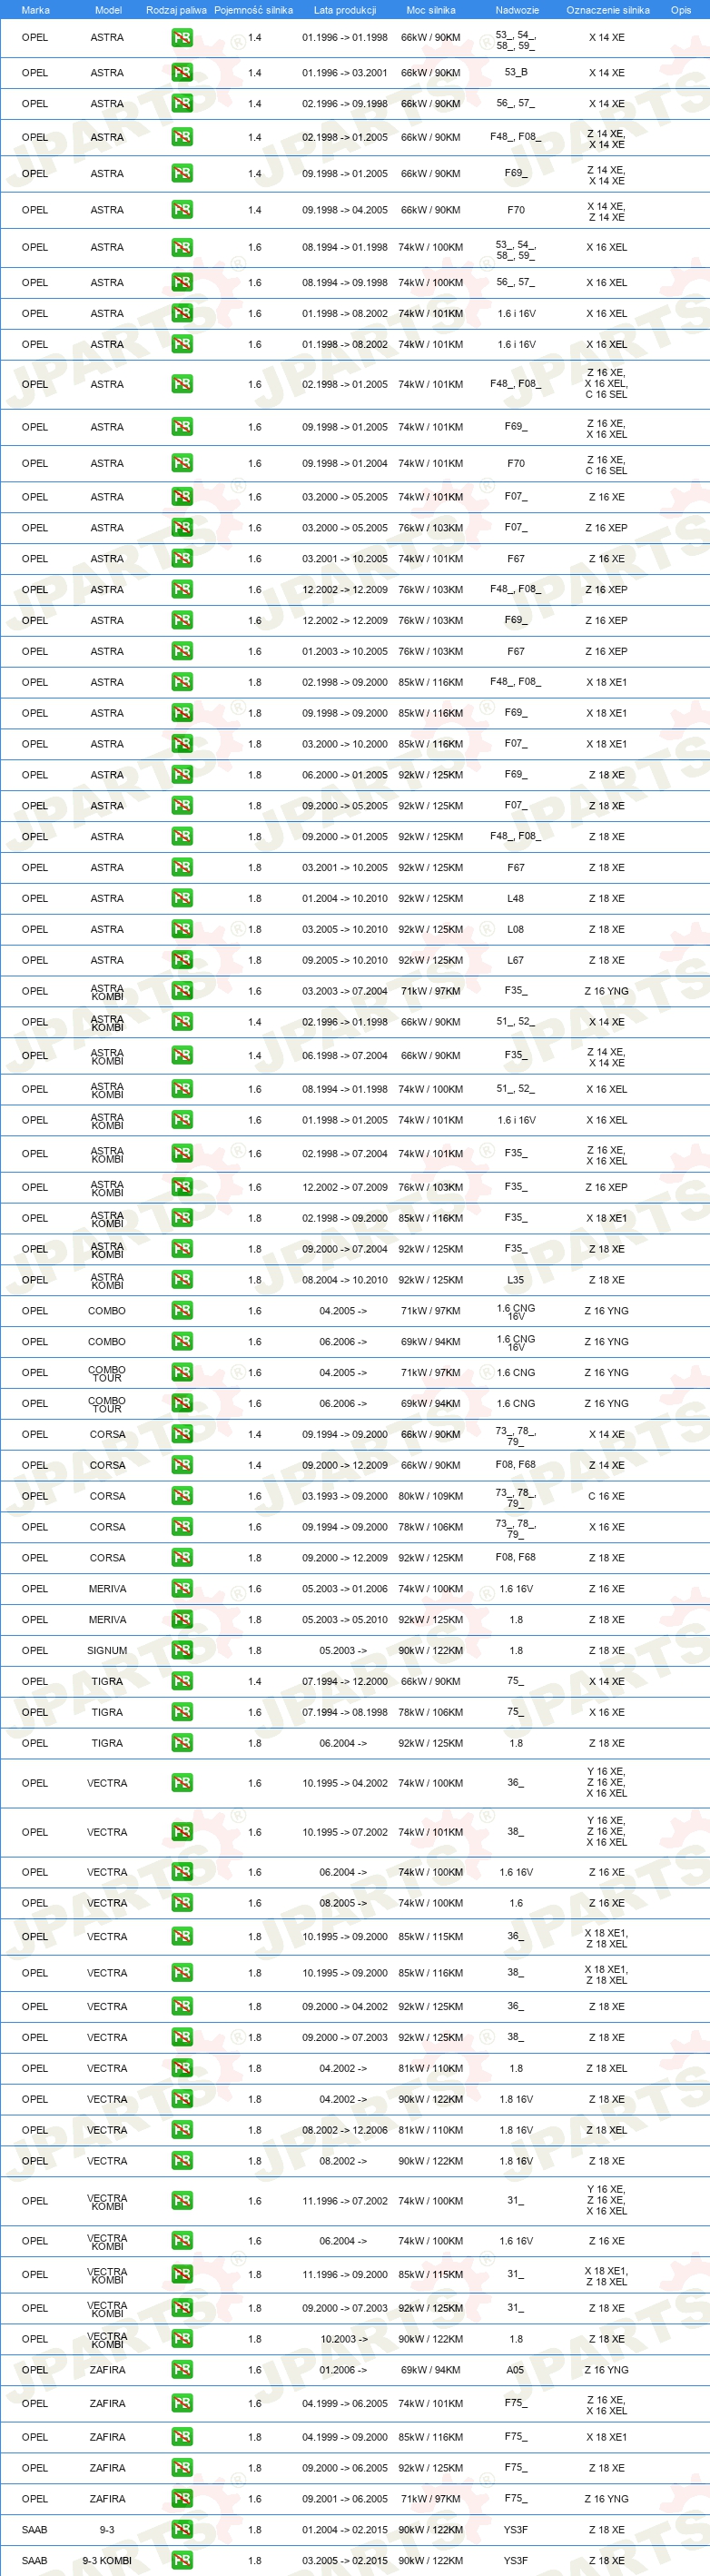The image size is (710, 2576).
Task: Click the fuel icon in the VECTRA KOMBI 10.2003 row
Action: pyautogui.click(x=182, y=2338)
